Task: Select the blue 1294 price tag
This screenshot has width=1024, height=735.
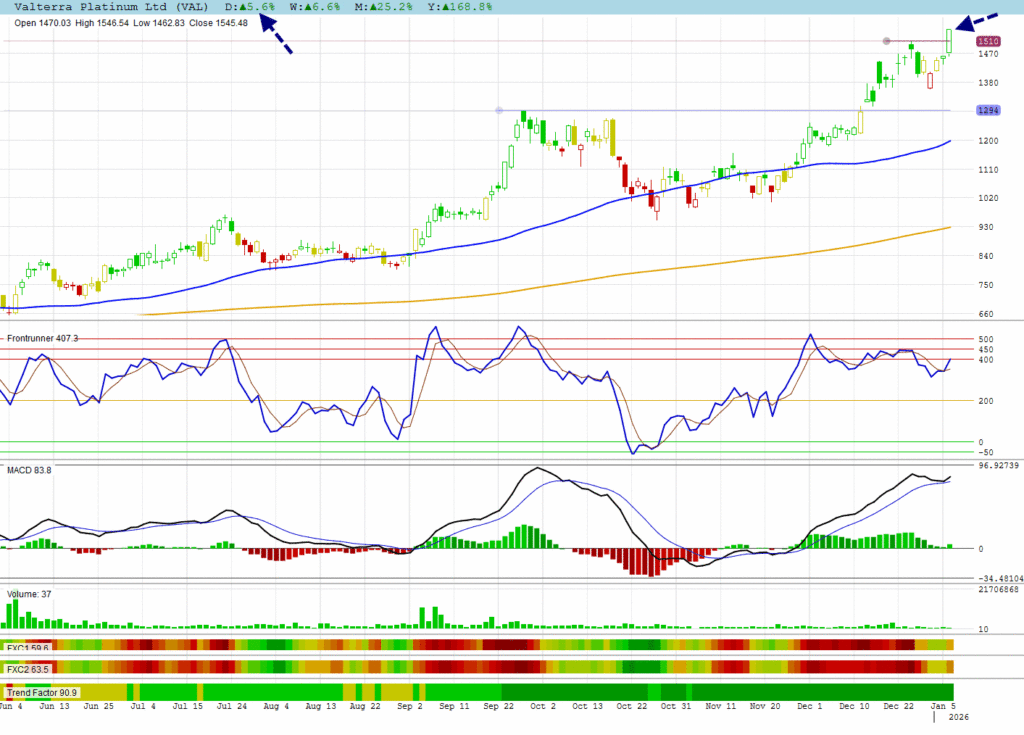Action: 988,111
